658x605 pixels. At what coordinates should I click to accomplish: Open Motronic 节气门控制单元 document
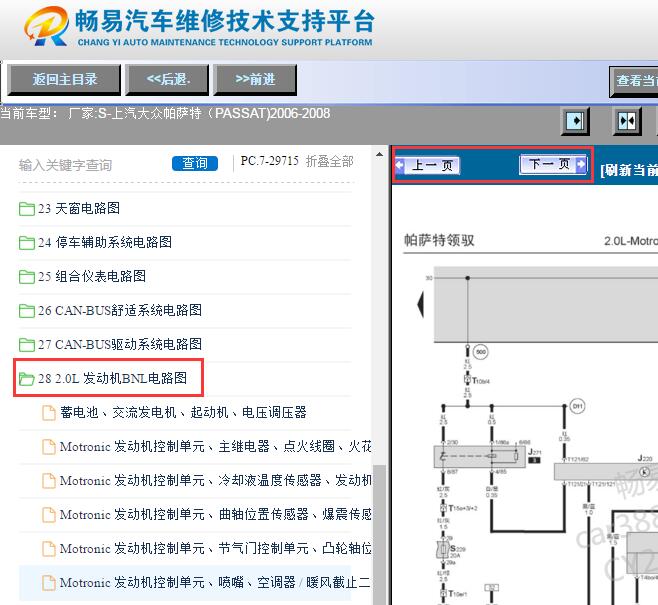pyautogui.click(x=216, y=548)
